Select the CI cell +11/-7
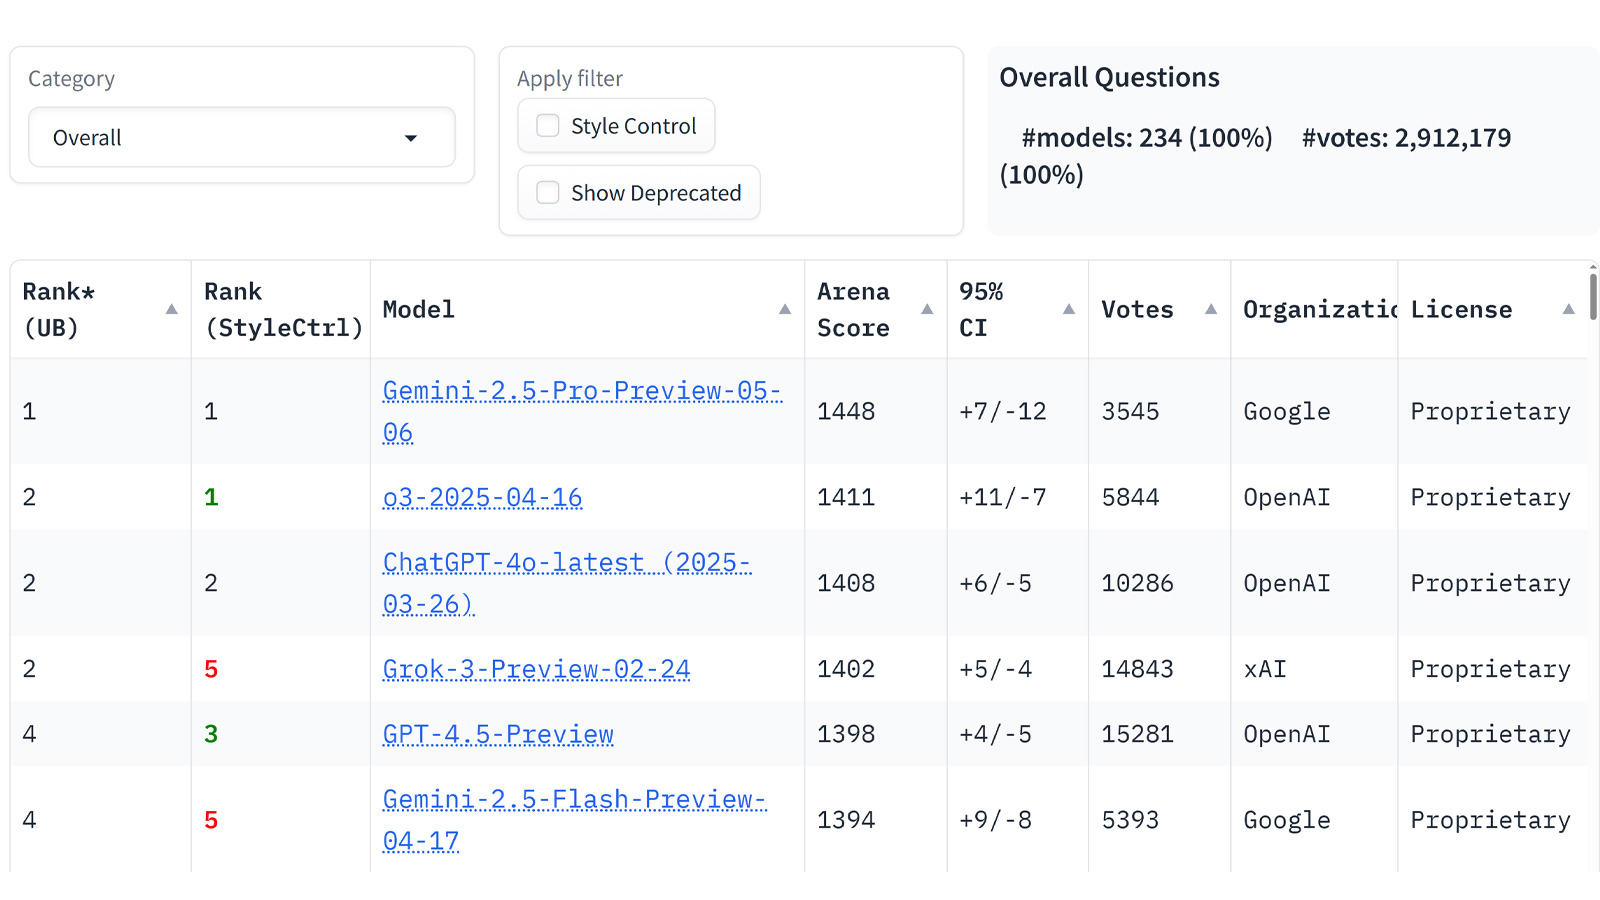This screenshot has width=1600, height=900. pos(1003,497)
